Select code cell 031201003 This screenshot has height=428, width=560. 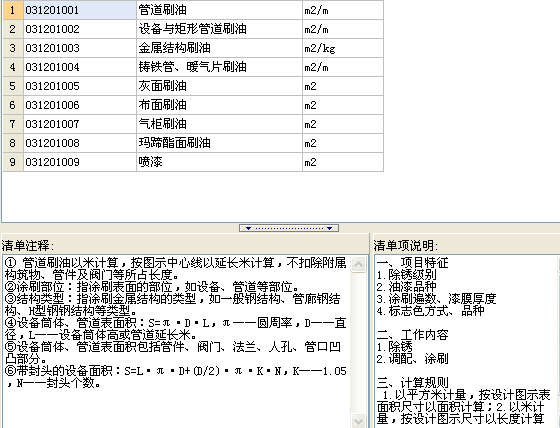(80, 48)
